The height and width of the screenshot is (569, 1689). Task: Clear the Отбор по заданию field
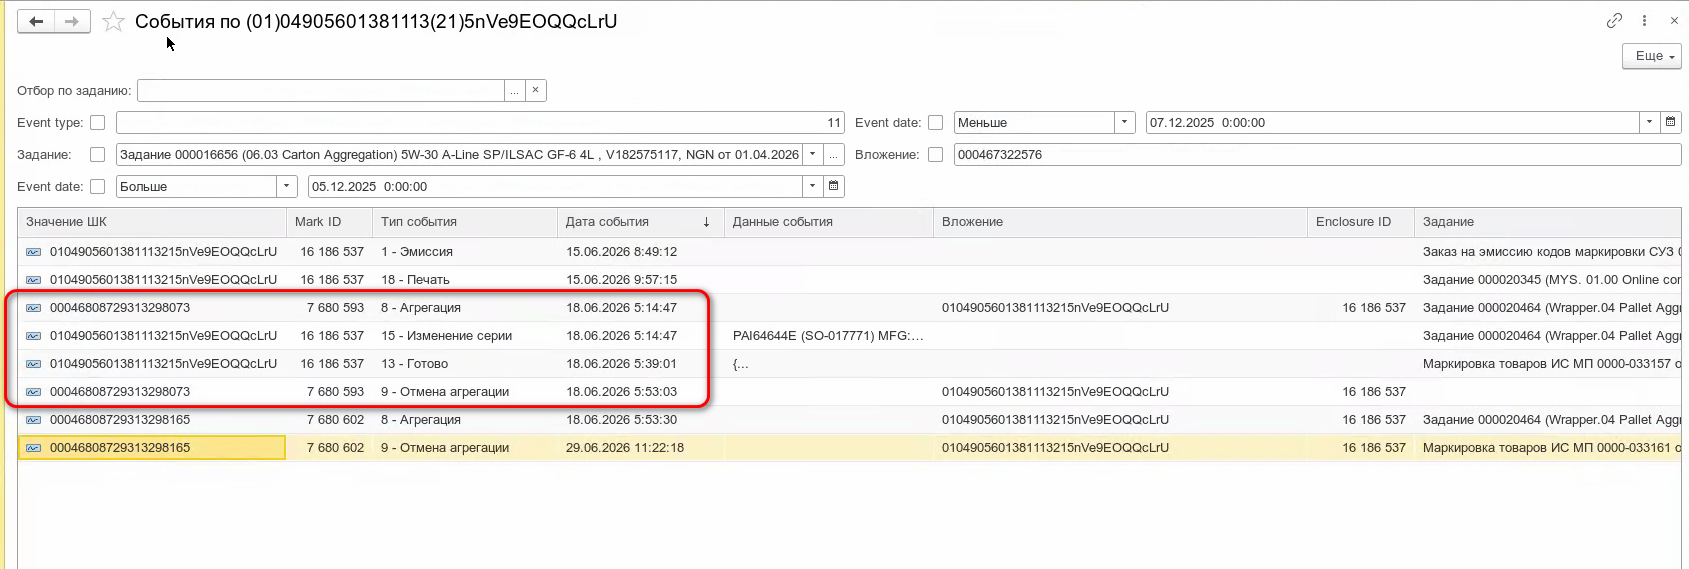pyautogui.click(x=536, y=90)
